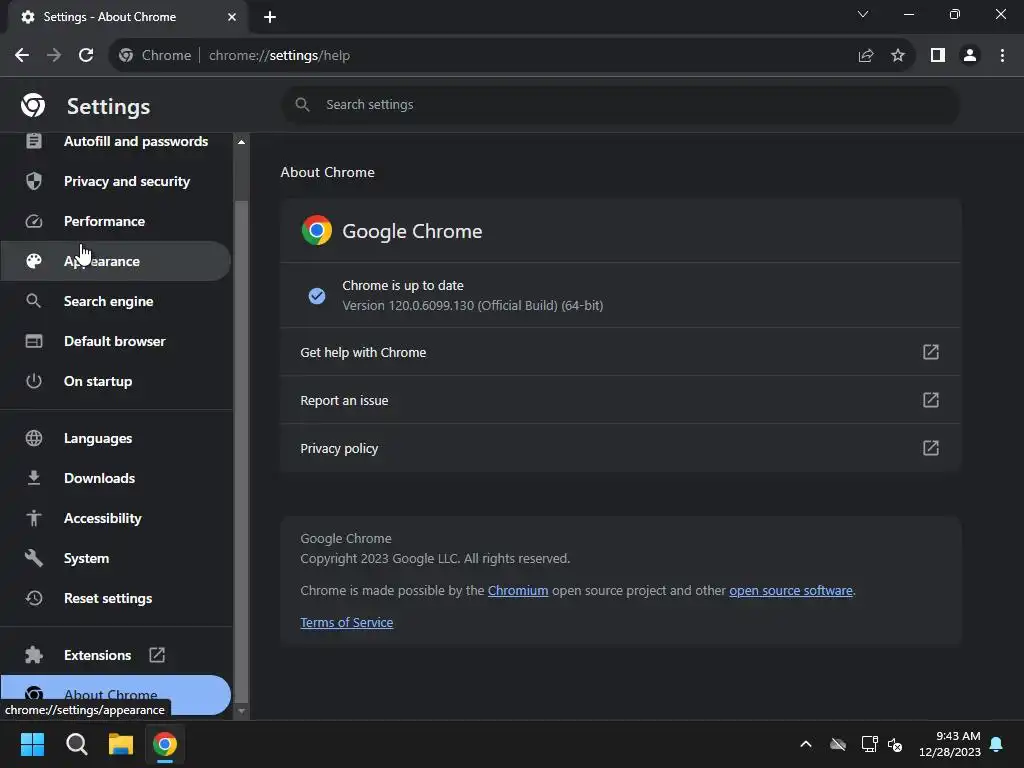
Task: Click the Search engine magnifier icon
Action: (x=33, y=301)
